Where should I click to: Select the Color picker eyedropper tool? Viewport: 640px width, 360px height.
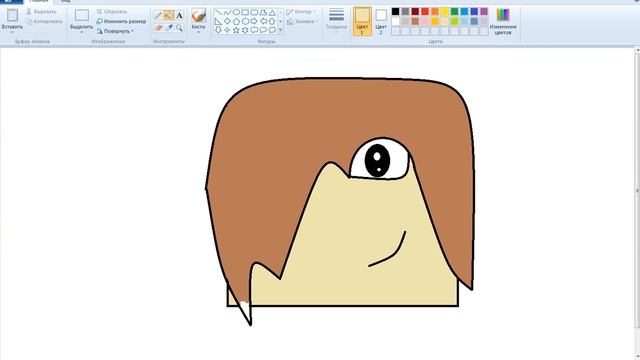coord(169,28)
